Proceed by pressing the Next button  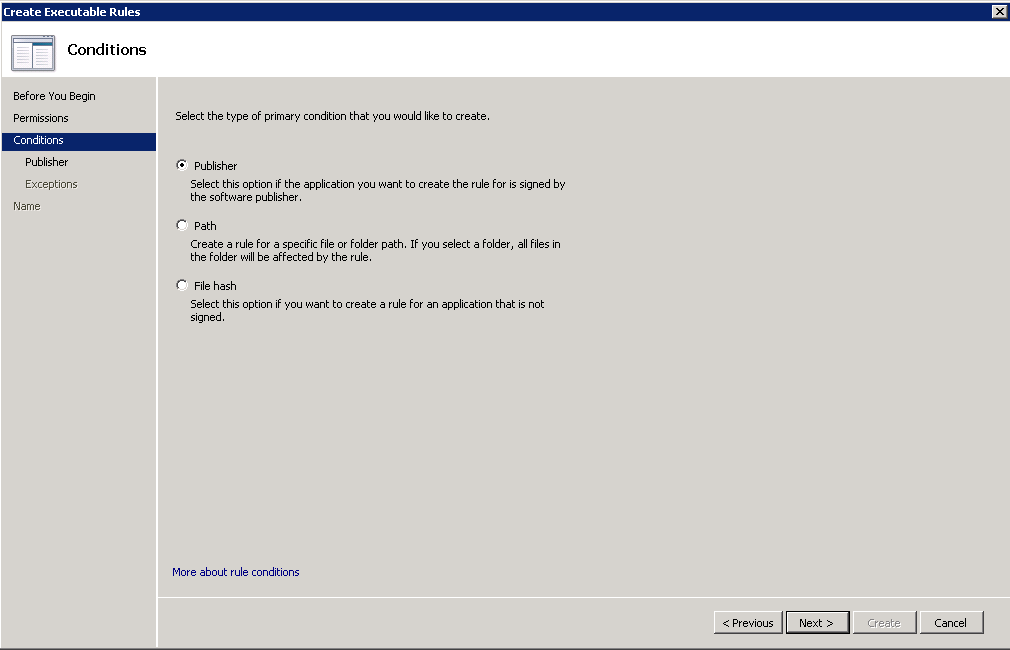click(x=816, y=623)
